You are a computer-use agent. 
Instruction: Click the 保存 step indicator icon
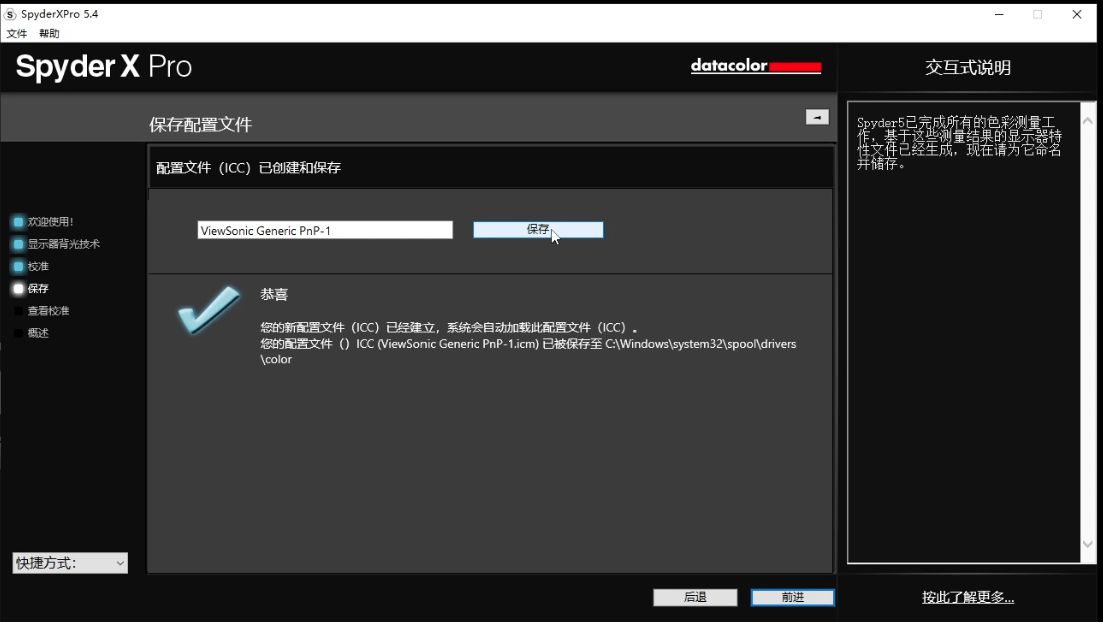18,289
